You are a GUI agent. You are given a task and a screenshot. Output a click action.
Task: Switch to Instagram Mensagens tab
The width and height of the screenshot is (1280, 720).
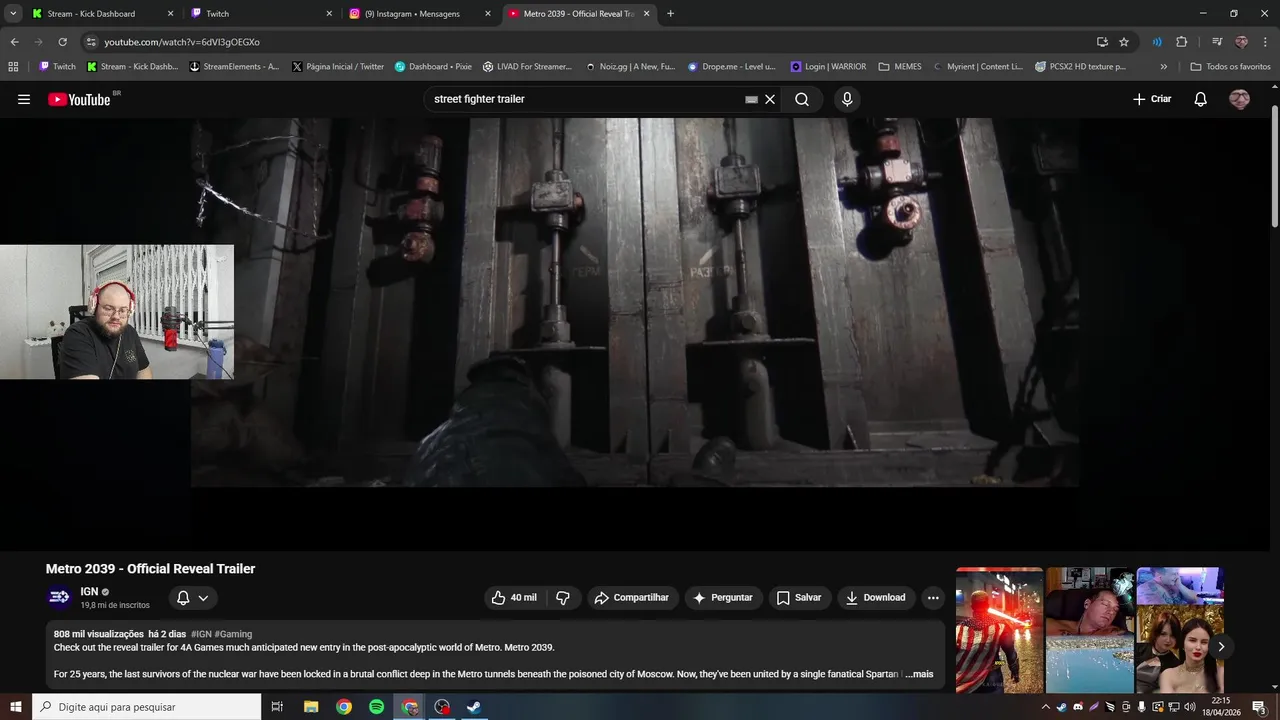pos(420,14)
